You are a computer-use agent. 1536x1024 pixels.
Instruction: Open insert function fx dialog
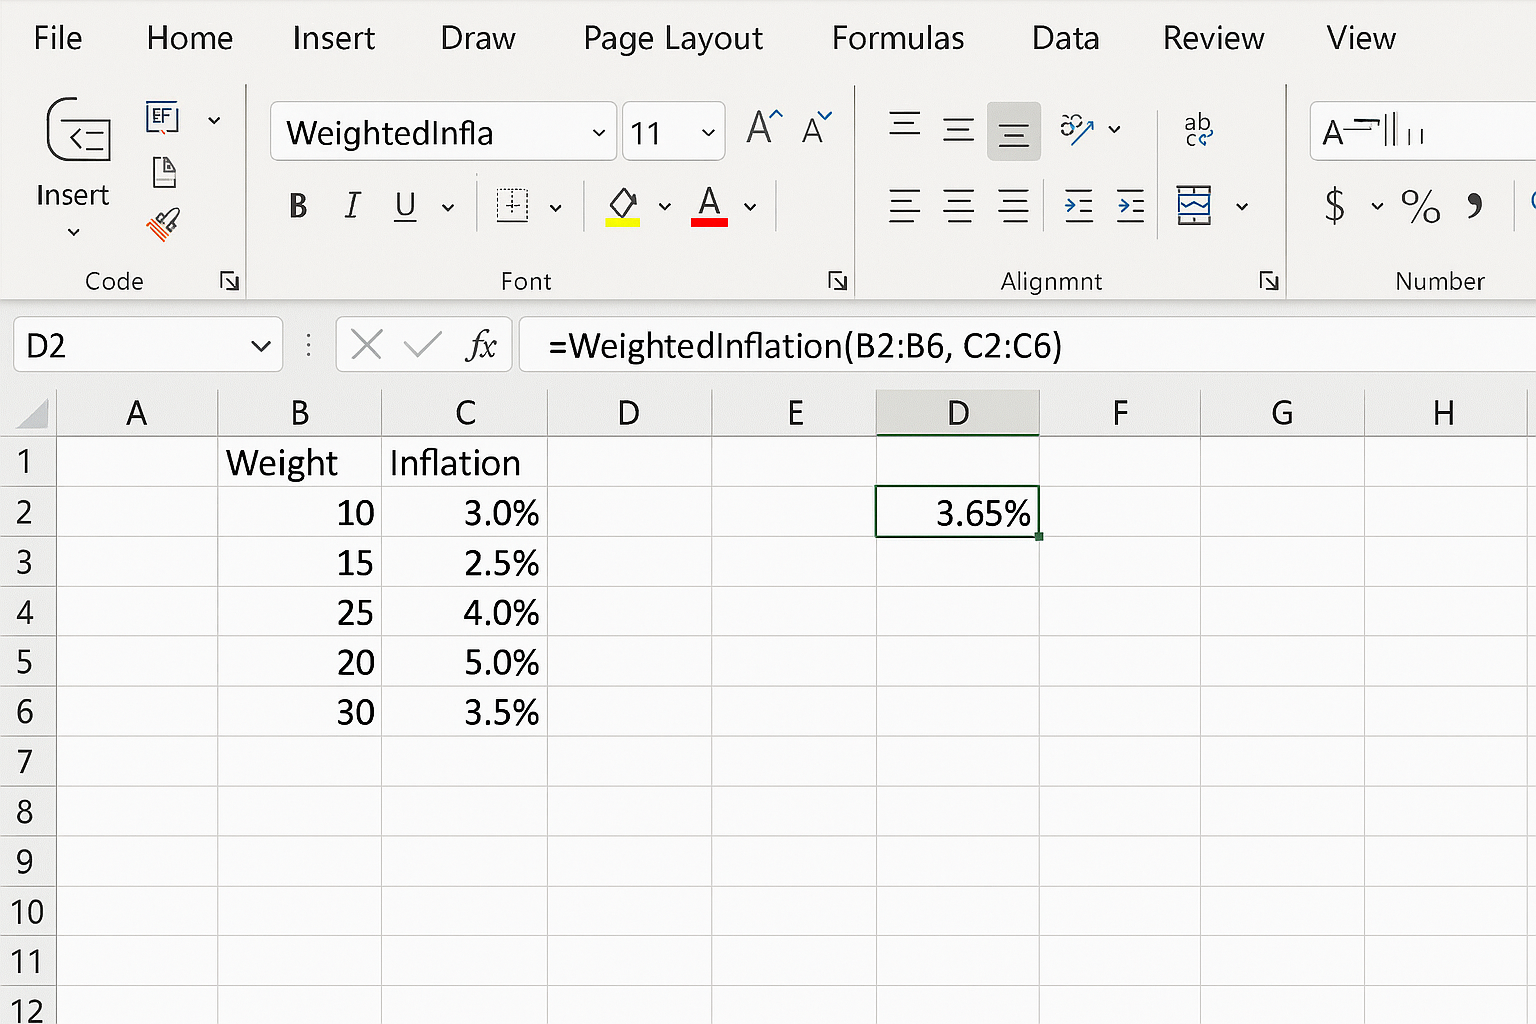tap(481, 345)
